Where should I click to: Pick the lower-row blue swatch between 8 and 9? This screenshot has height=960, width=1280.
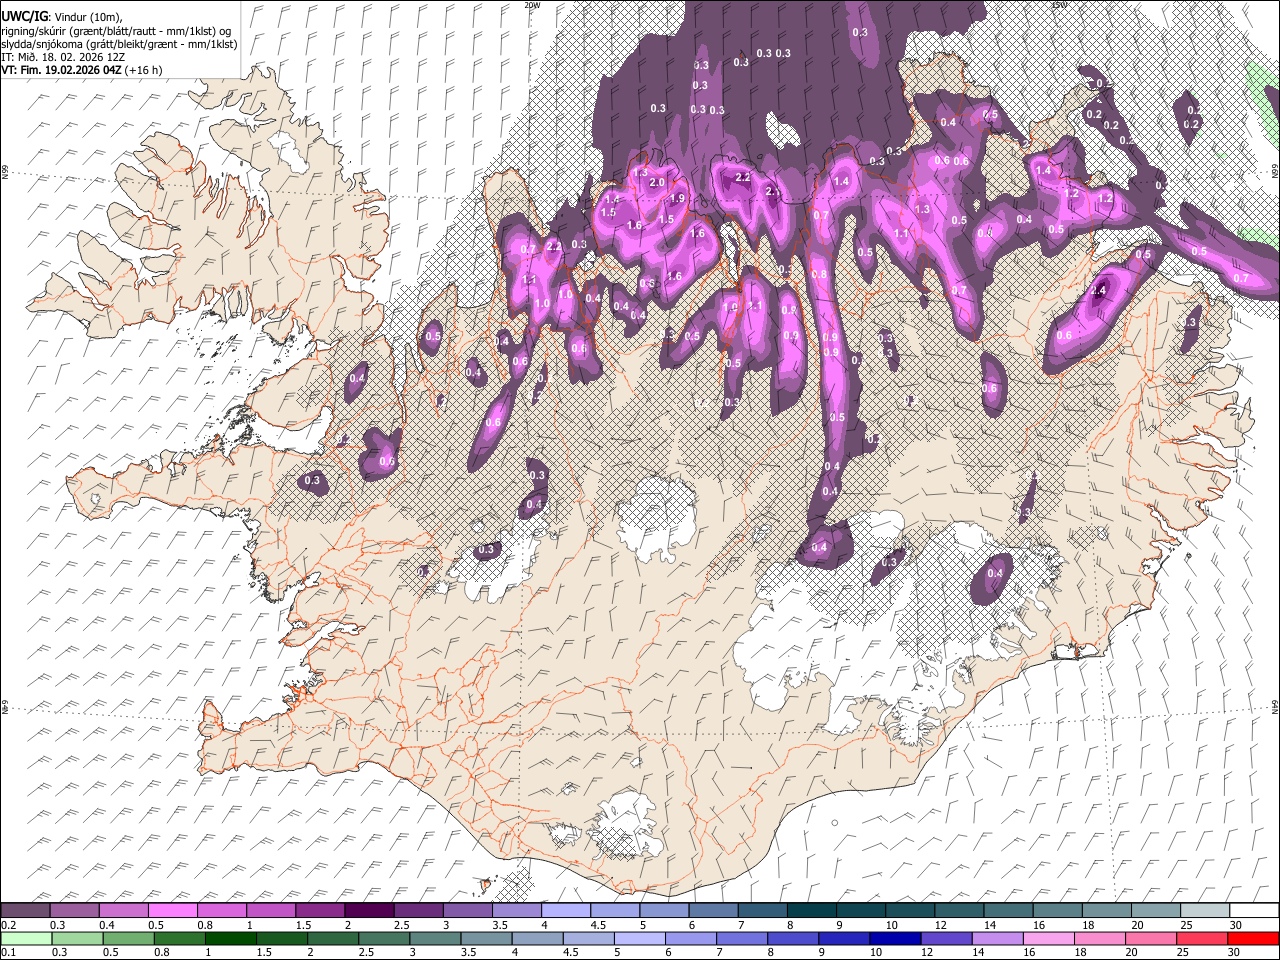click(793, 938)
